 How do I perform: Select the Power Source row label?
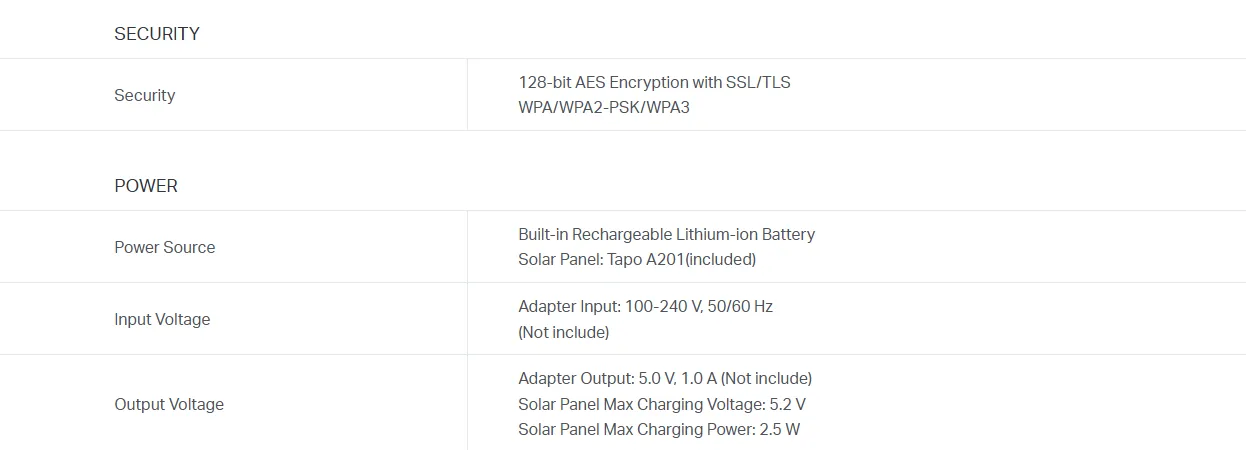[x=165, y=247]
